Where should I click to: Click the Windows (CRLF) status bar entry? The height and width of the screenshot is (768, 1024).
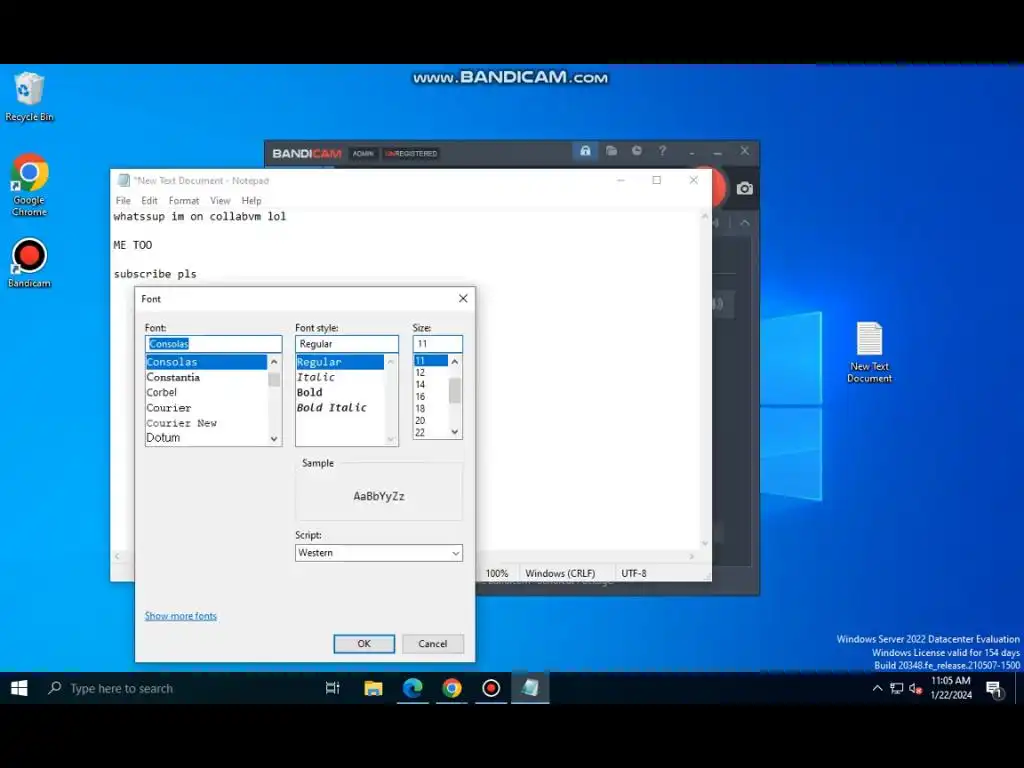560,573
